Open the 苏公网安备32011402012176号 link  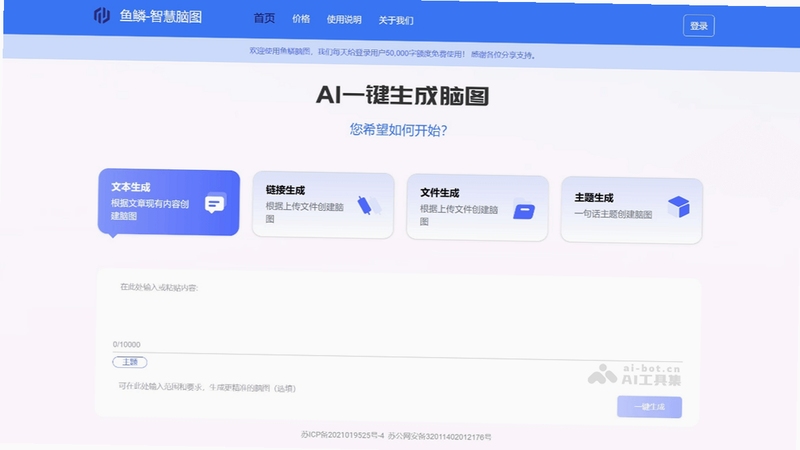point(439,436)
